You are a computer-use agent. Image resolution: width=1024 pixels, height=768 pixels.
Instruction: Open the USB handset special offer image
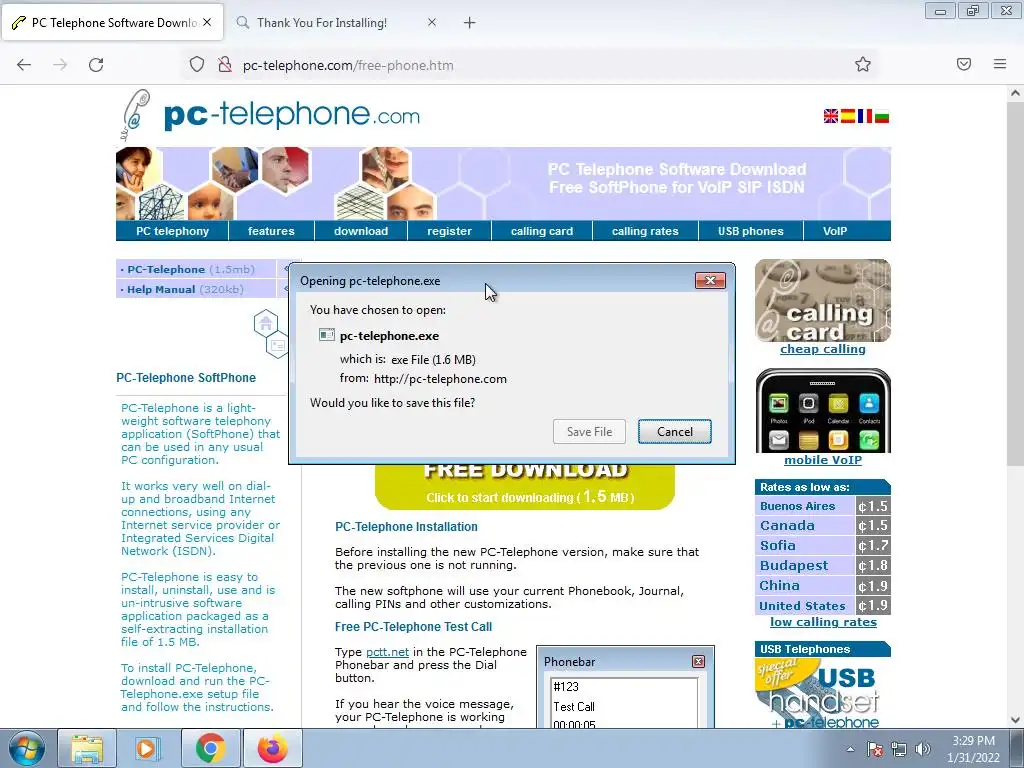(823, 693)
